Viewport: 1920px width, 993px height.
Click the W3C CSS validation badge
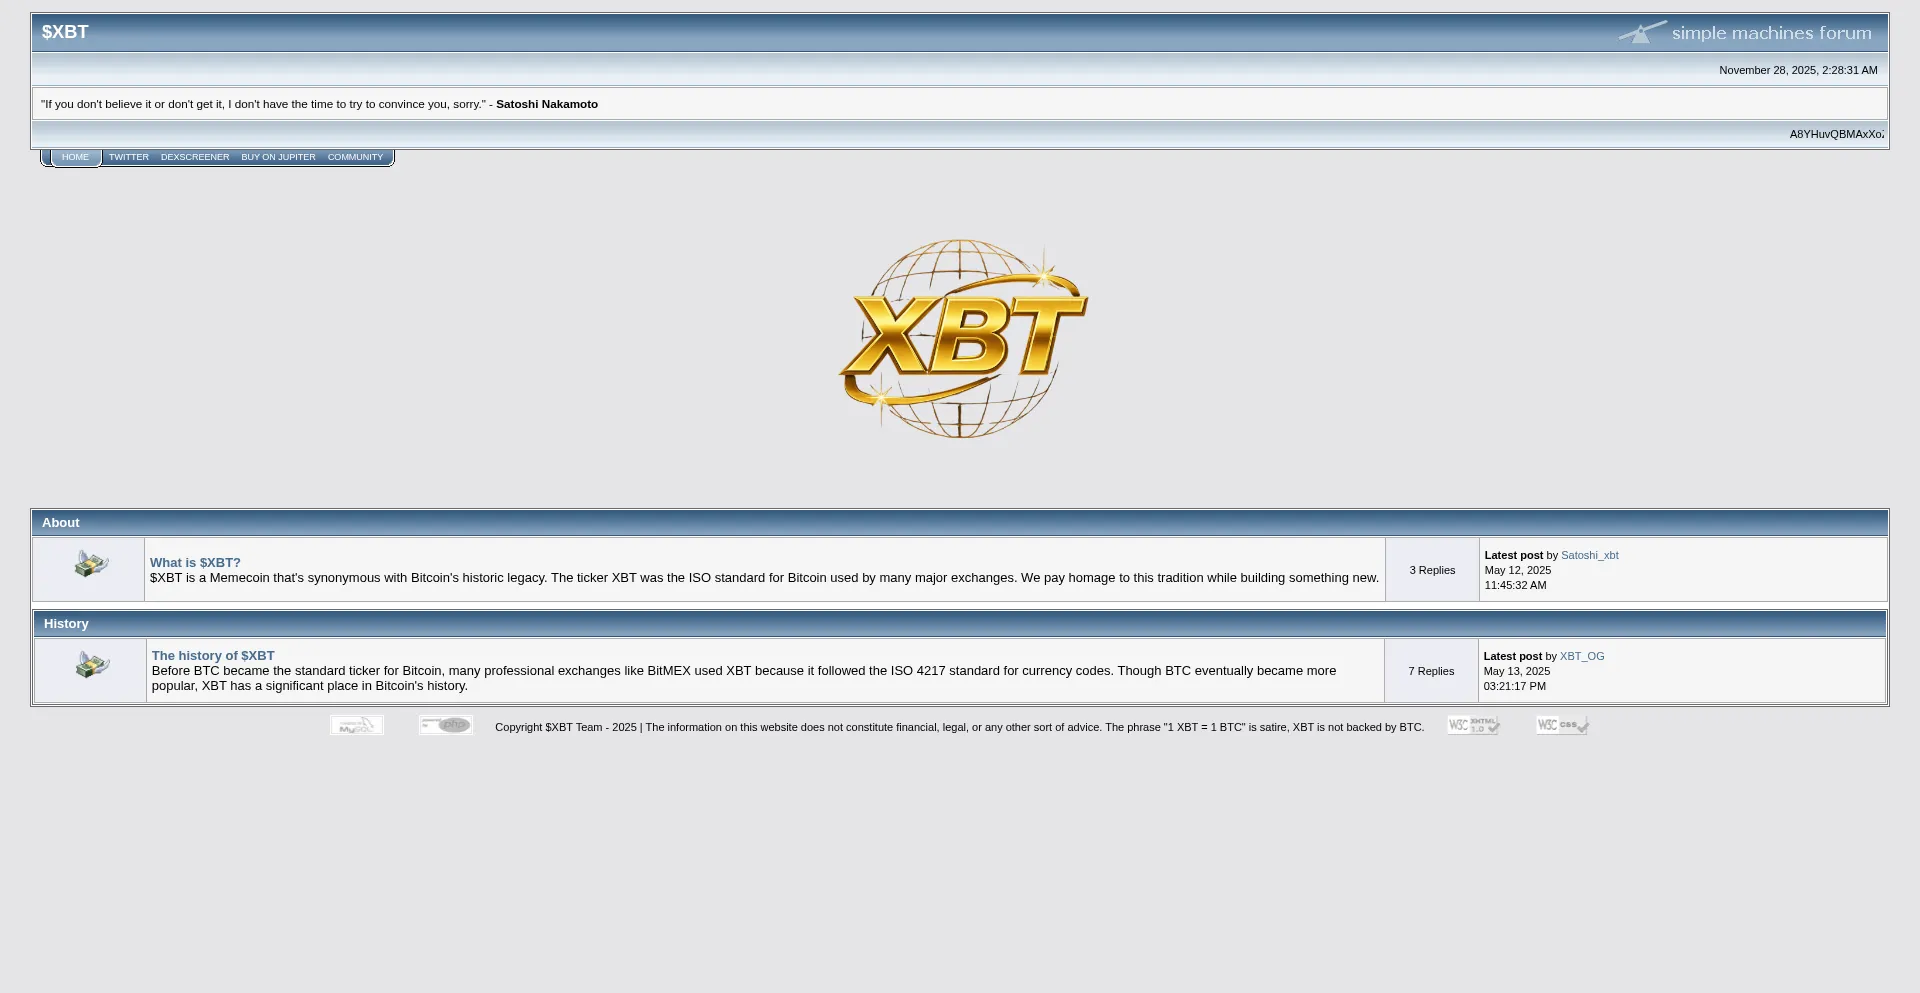click(1562, 726)
